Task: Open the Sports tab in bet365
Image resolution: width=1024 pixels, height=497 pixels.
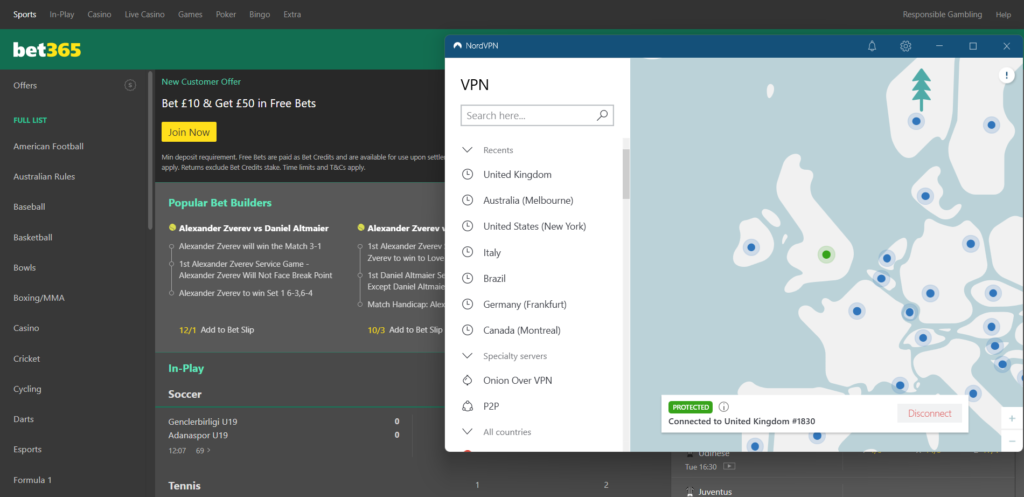Action: (25, 14)
